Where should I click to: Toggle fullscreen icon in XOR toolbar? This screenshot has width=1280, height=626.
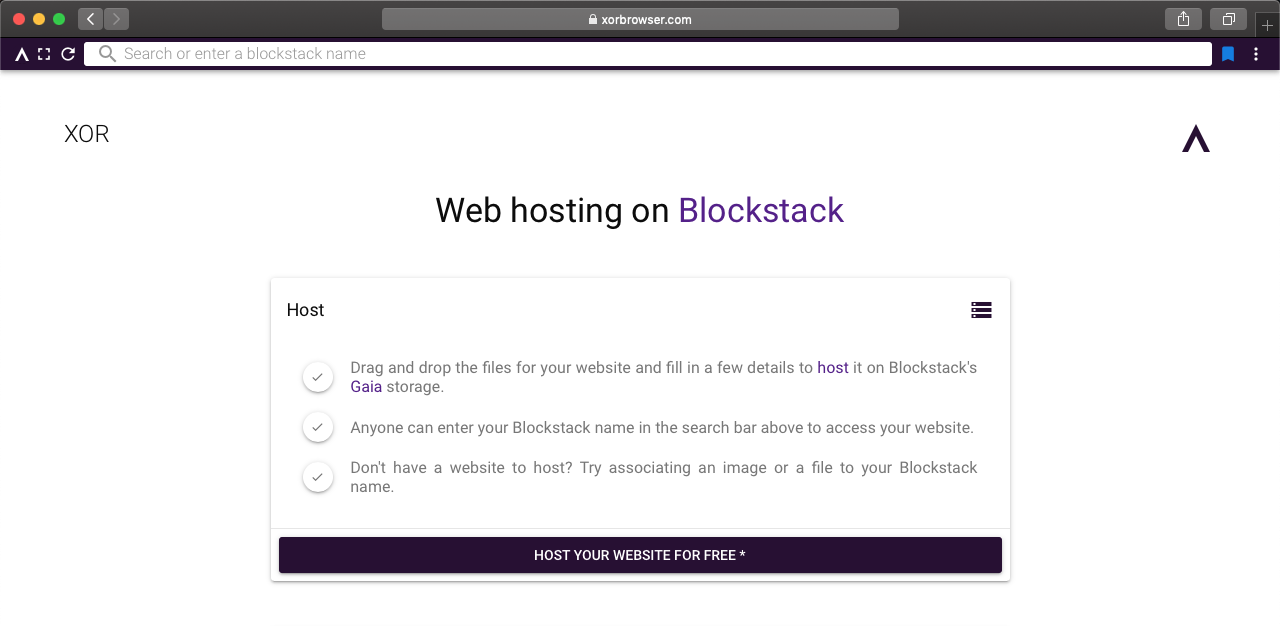pos(44,54)
